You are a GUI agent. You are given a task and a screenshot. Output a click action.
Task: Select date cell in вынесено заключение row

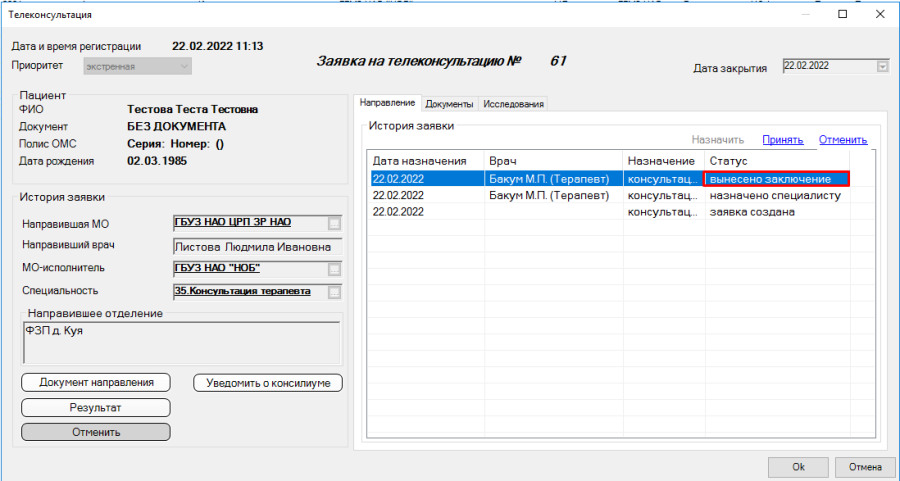tap(426, 179)
